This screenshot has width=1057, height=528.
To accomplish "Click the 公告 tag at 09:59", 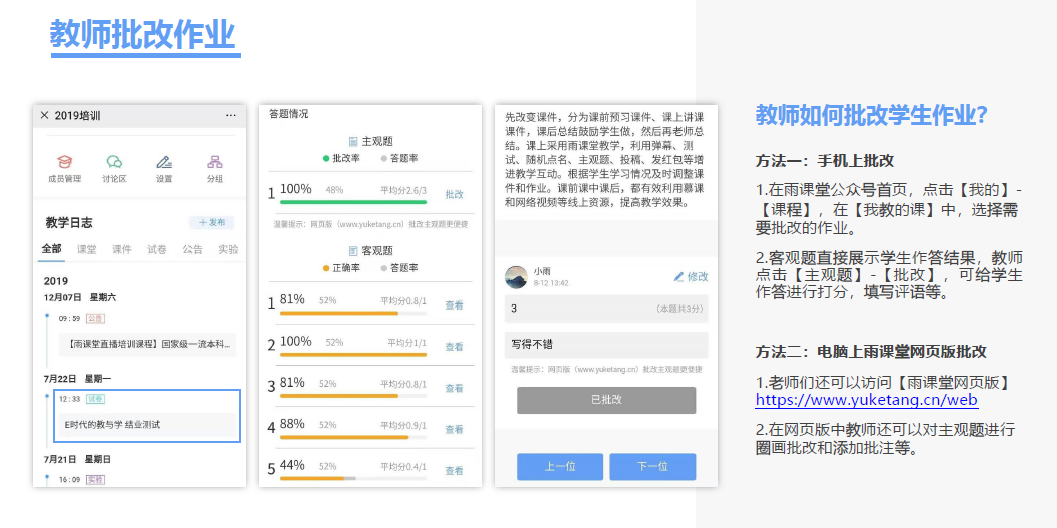I will pyautogui.click(x=95, y=318).
